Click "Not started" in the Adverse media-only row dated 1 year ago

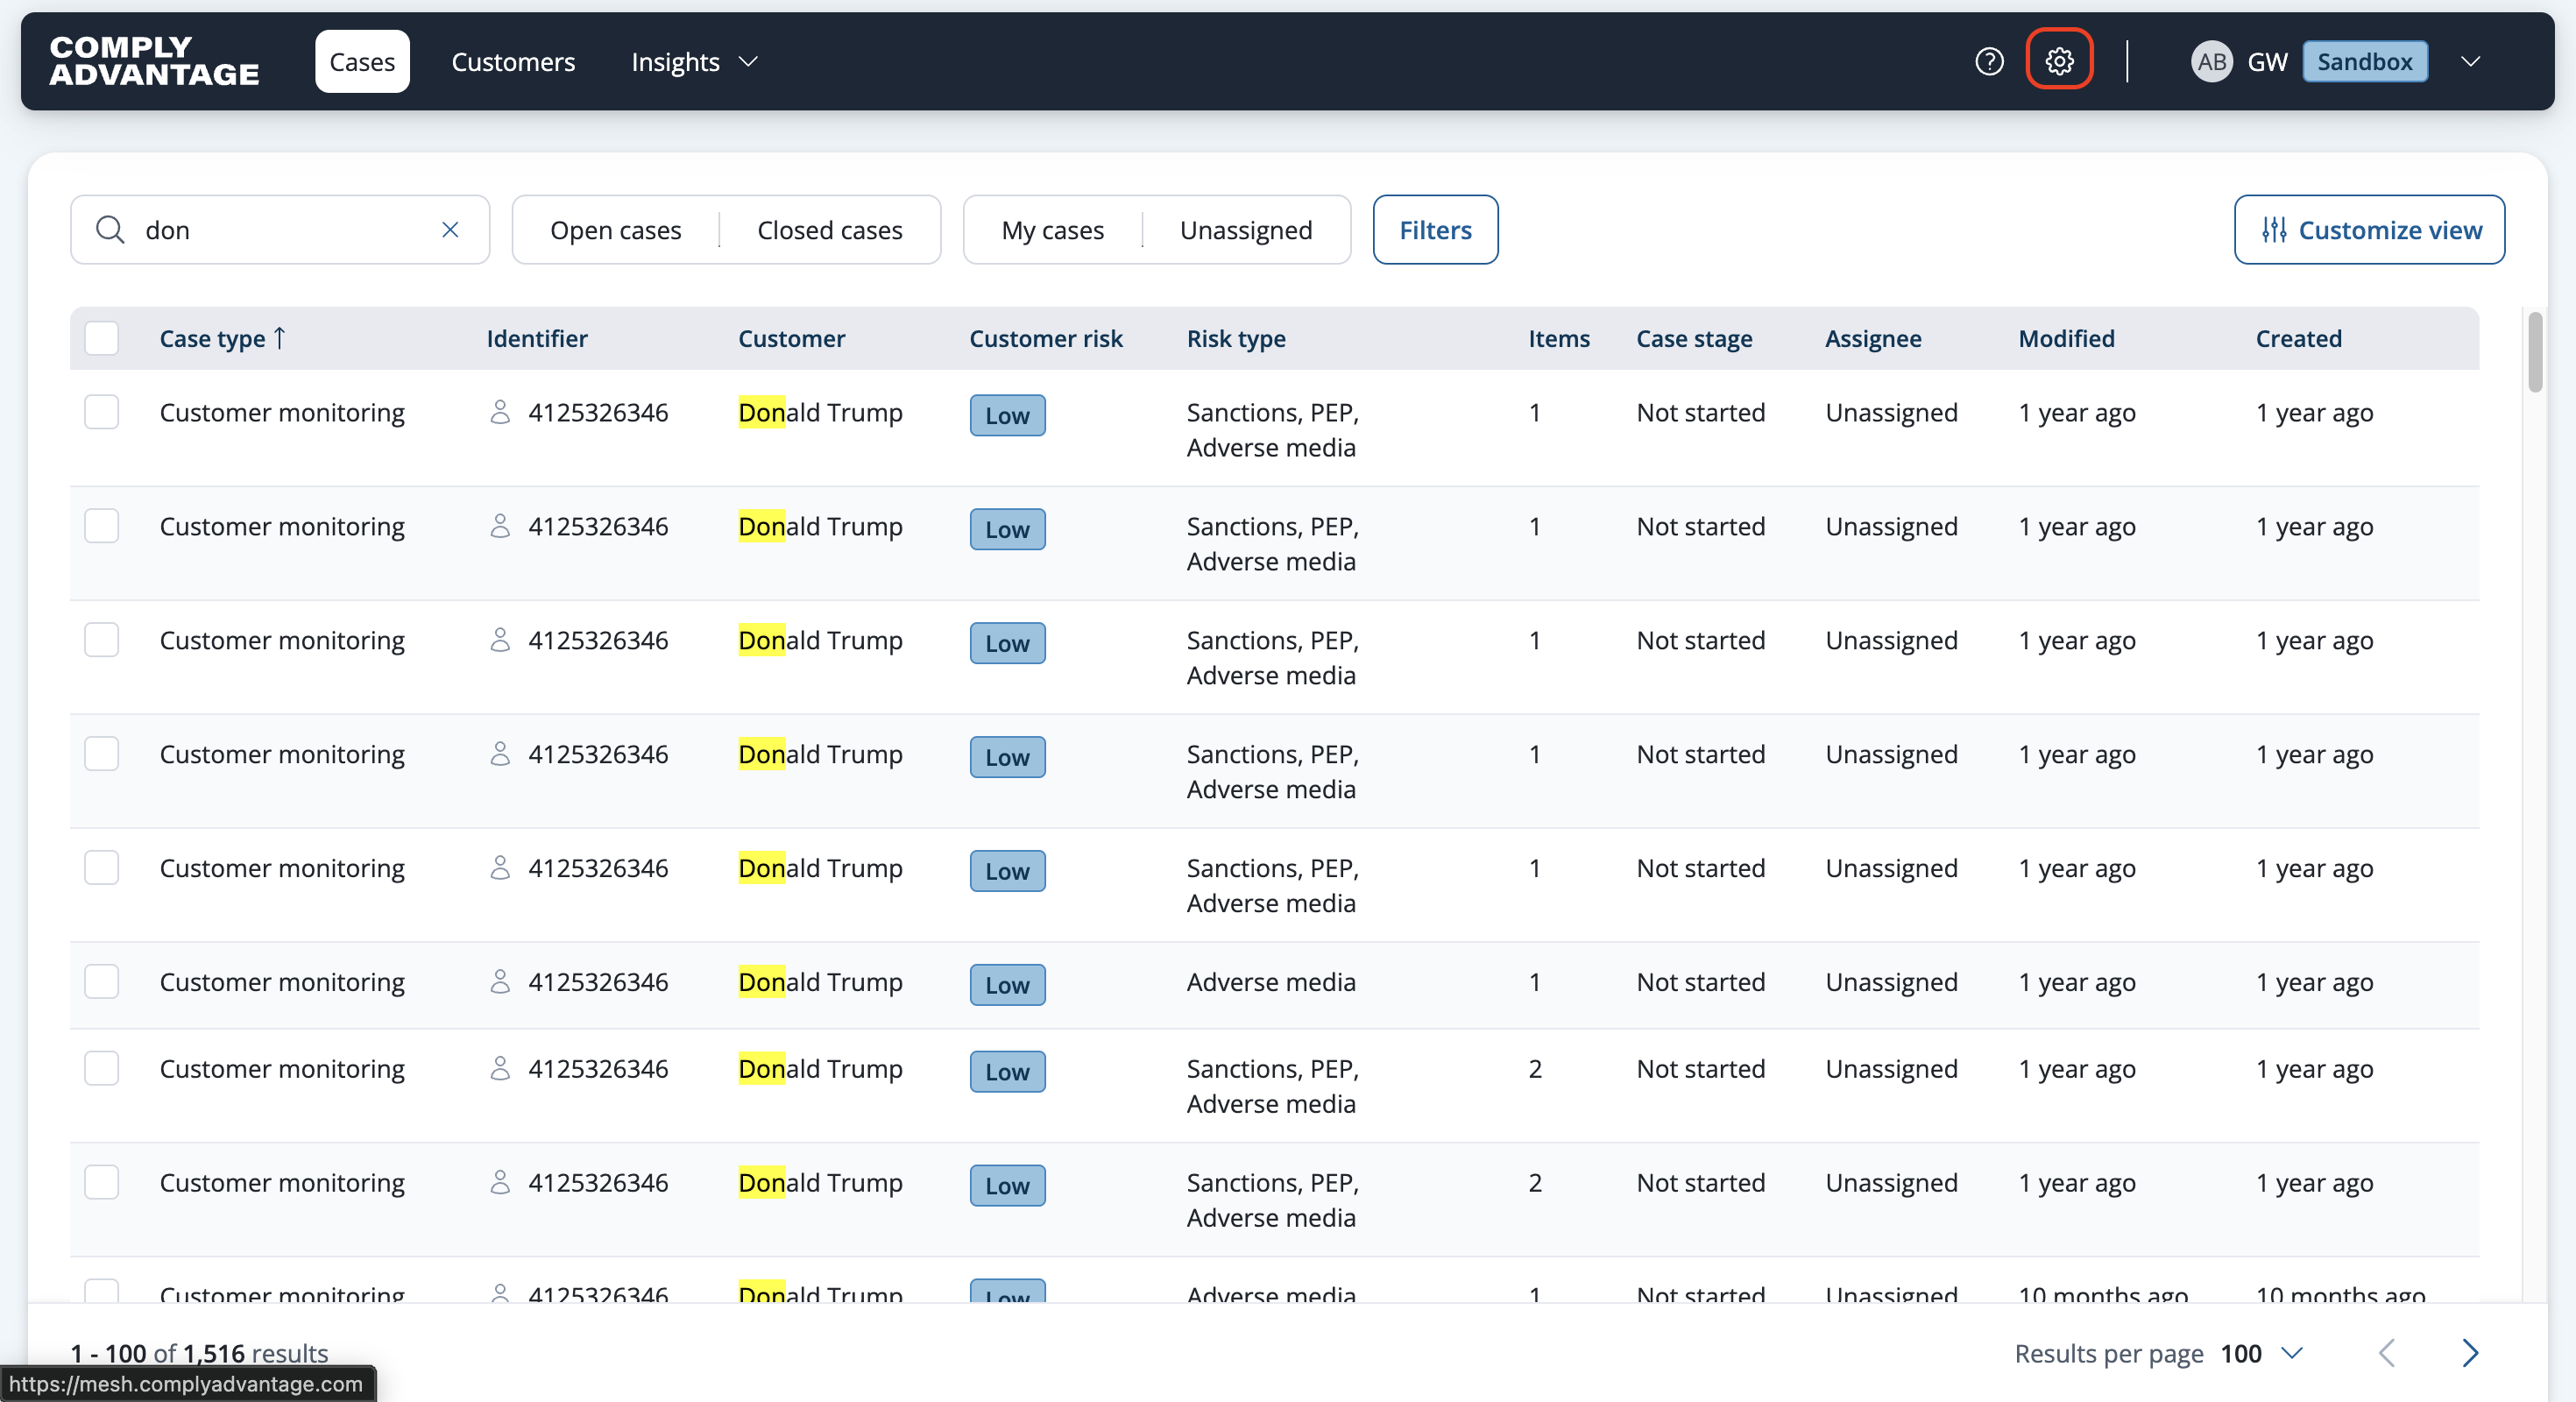coord(1700,982)
